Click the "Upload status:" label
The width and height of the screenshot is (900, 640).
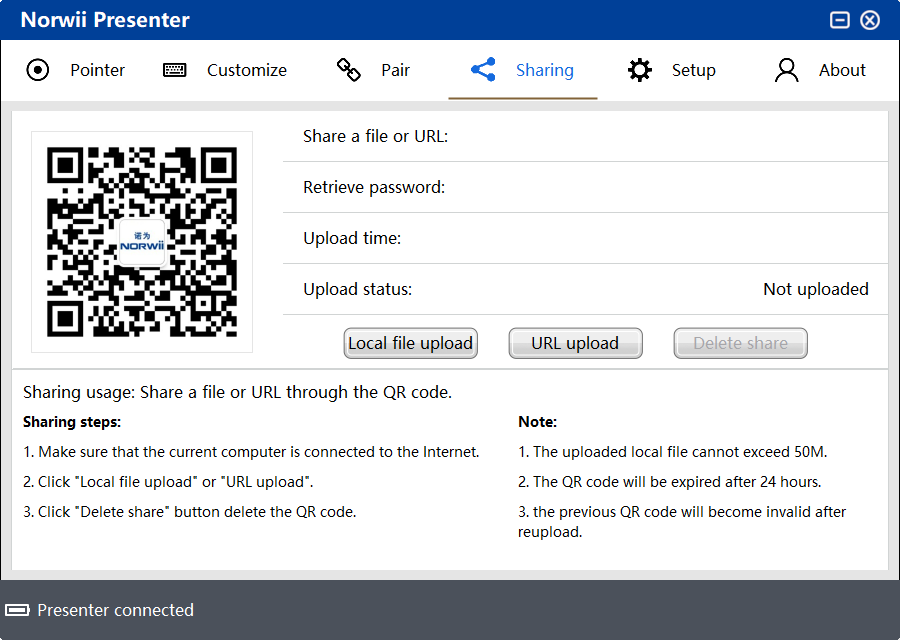coord(358,289)
